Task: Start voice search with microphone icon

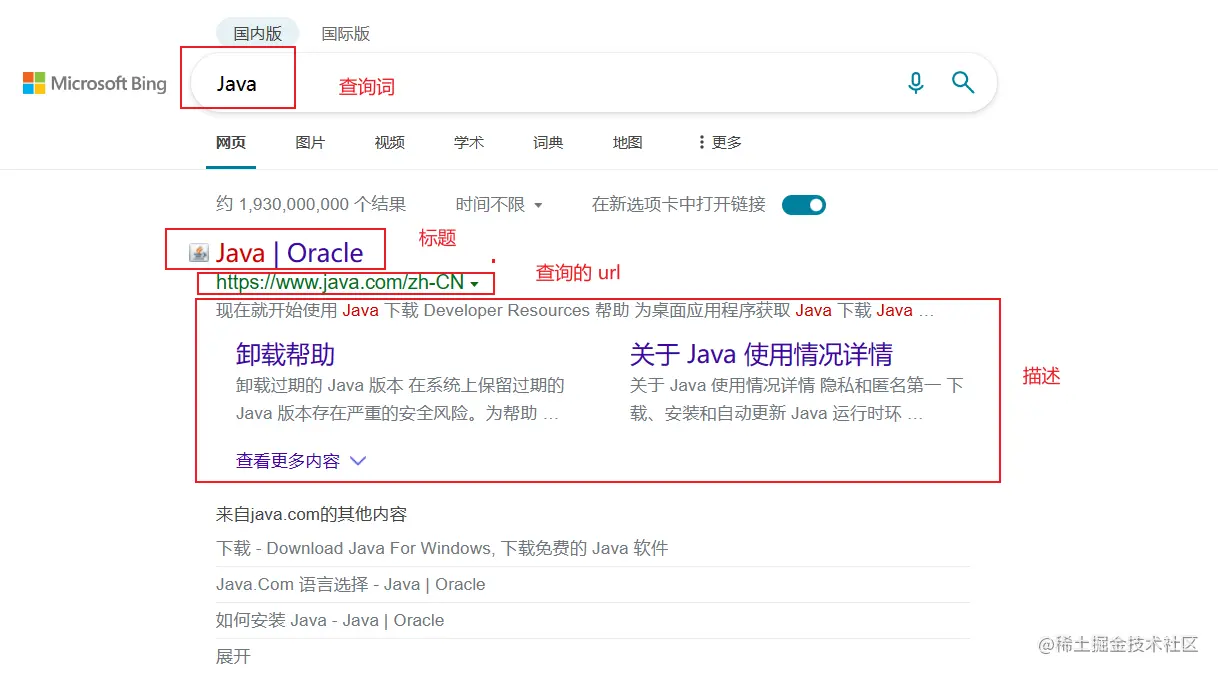Action: [x=916, y=83]
